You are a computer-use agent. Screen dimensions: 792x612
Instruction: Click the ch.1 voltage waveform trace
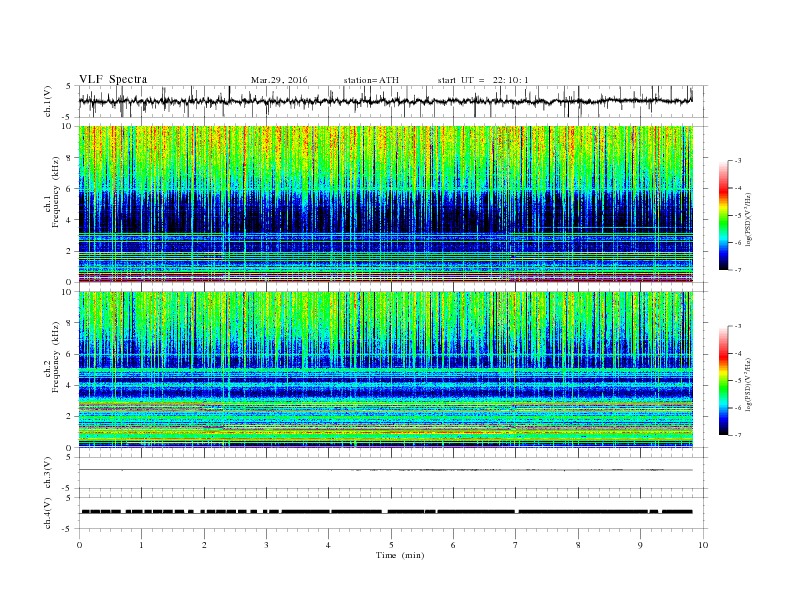[x=385, y=101]
